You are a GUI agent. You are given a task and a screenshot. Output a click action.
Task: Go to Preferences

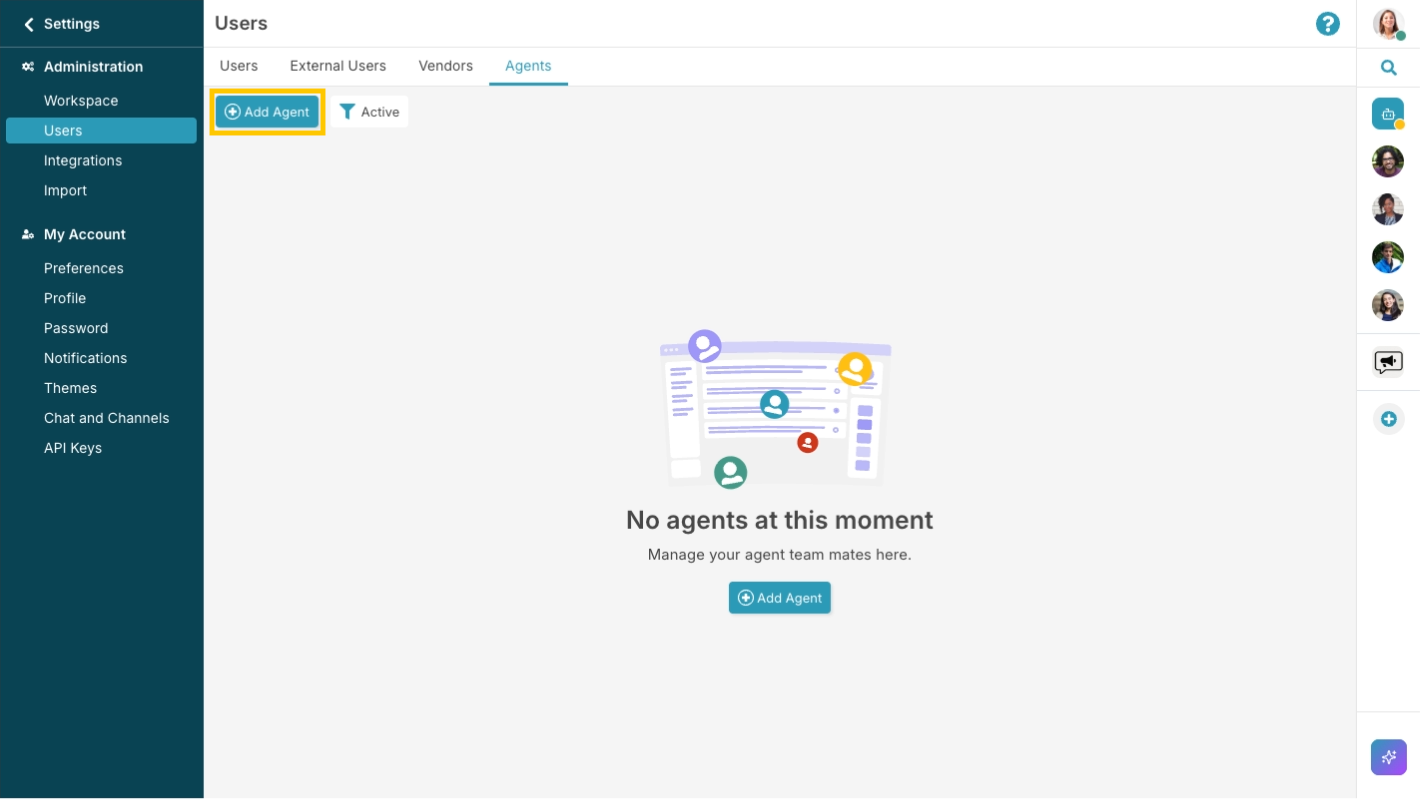pyautogui.click(x=84, y=269)
